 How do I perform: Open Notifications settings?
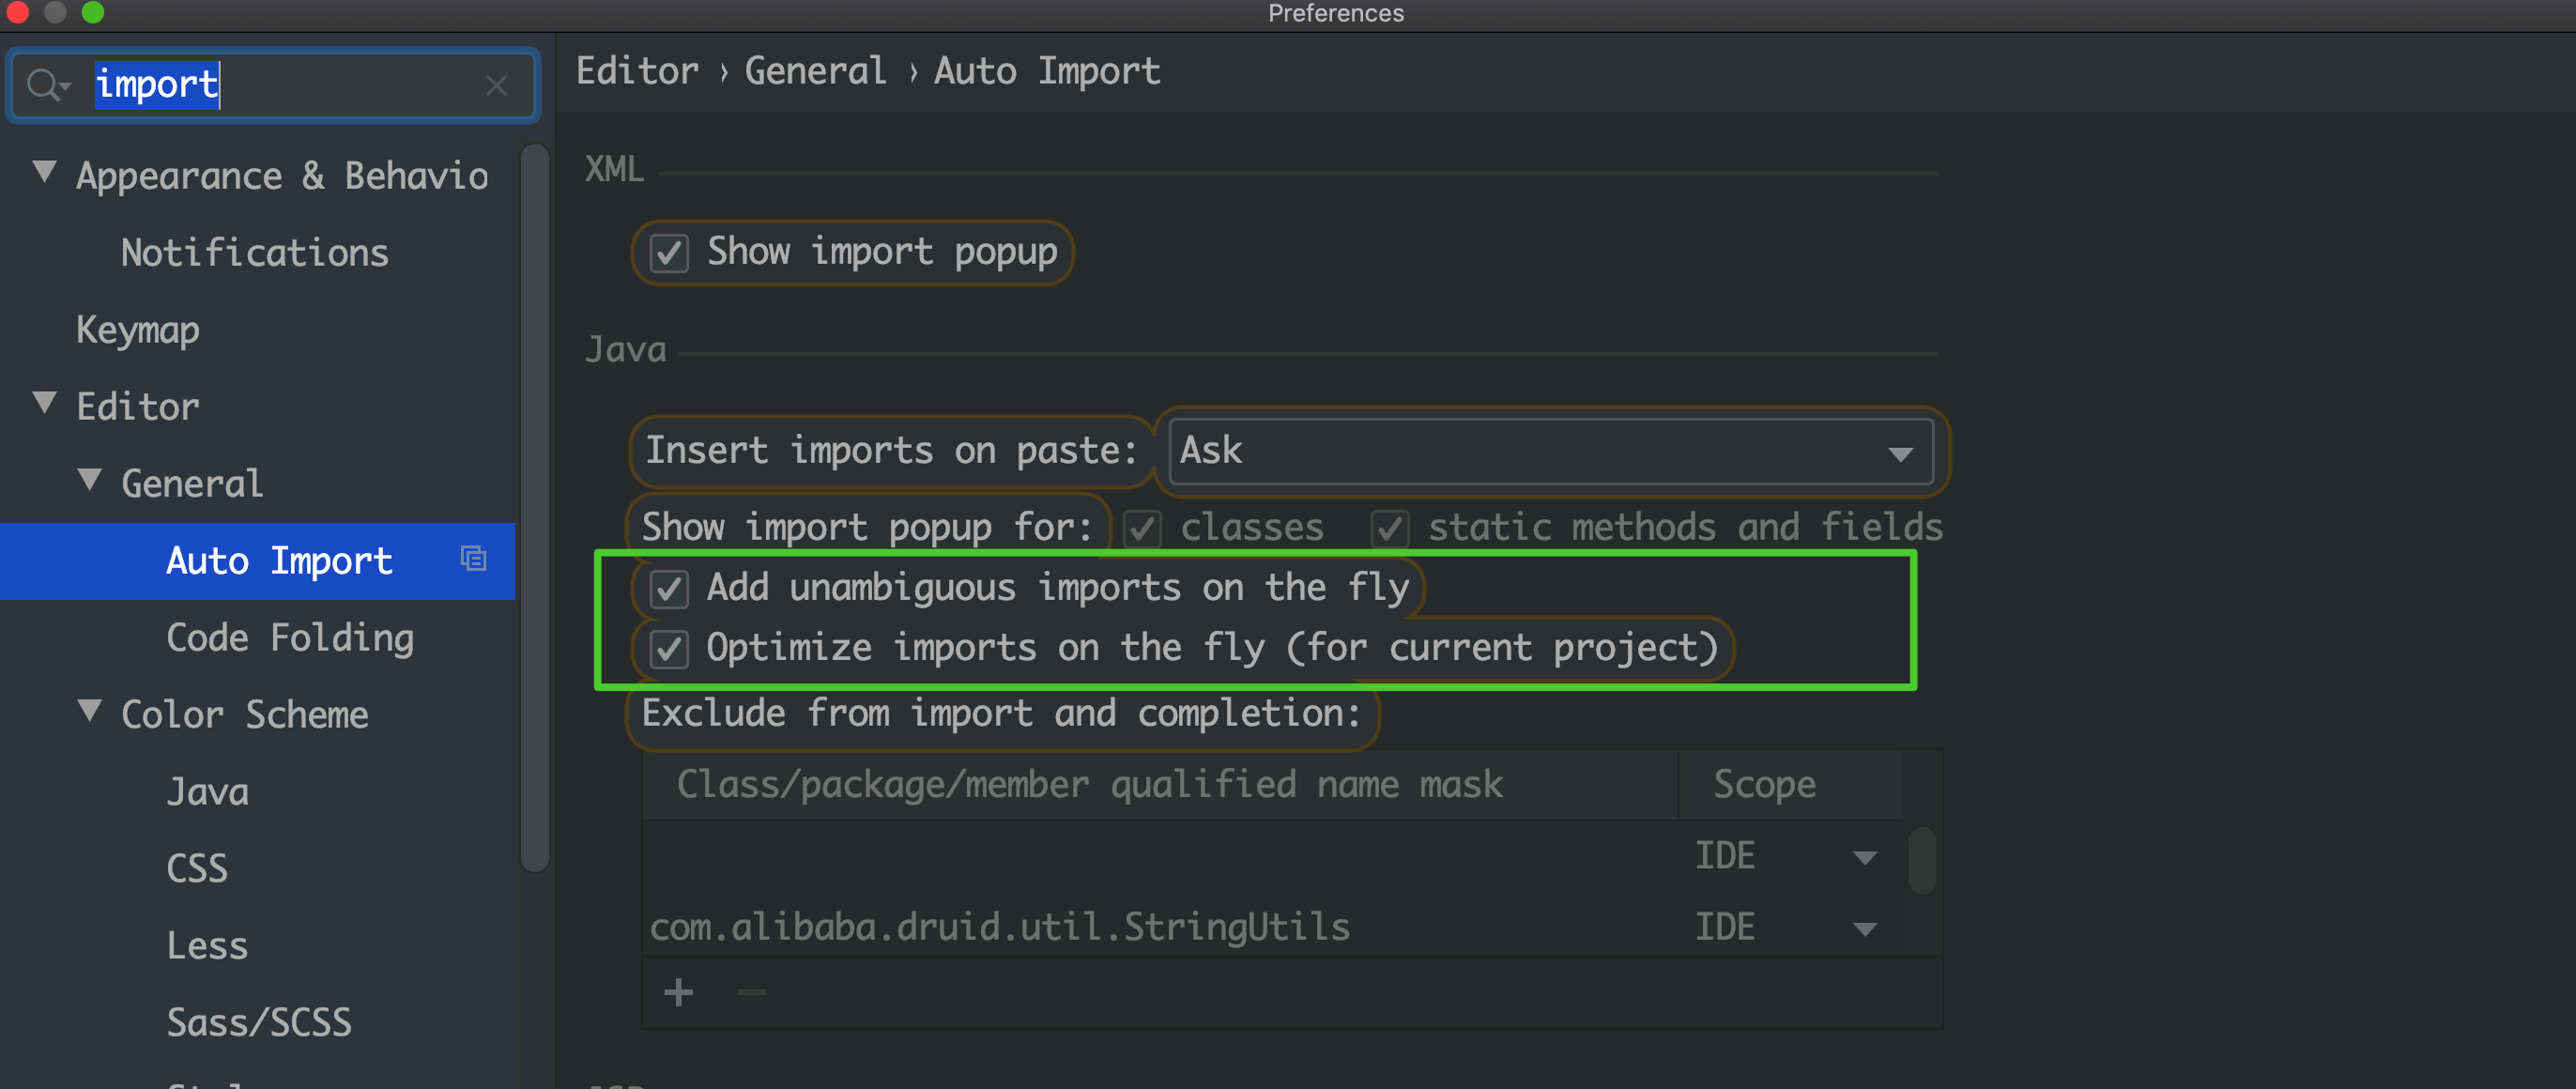pos(255,253)
